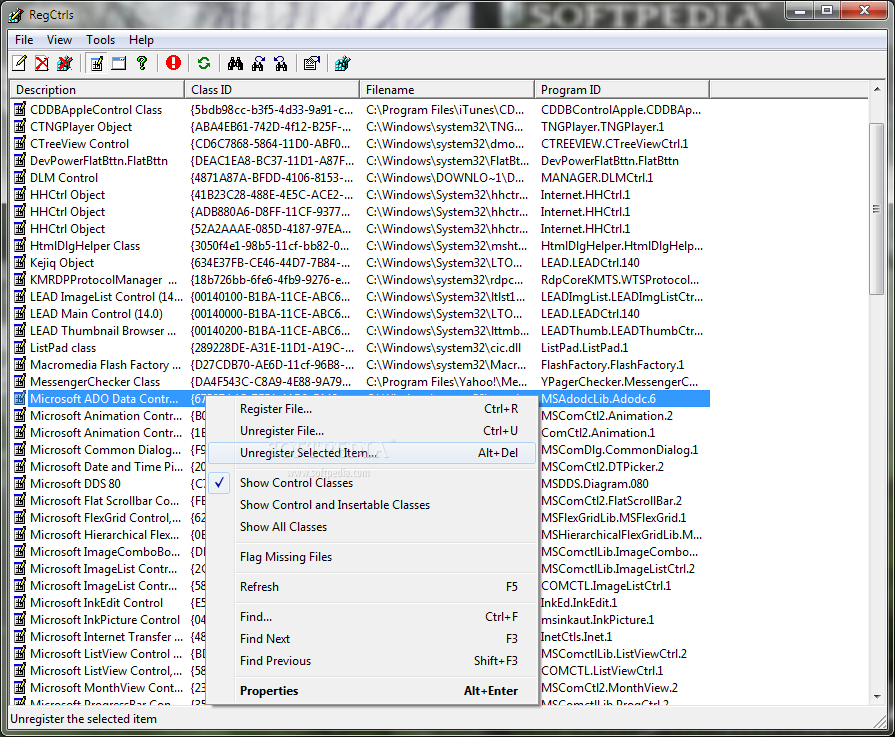The height and width of the screenshot is (737, 895).
Task: Open the View menu
Action: pos(59,40)
